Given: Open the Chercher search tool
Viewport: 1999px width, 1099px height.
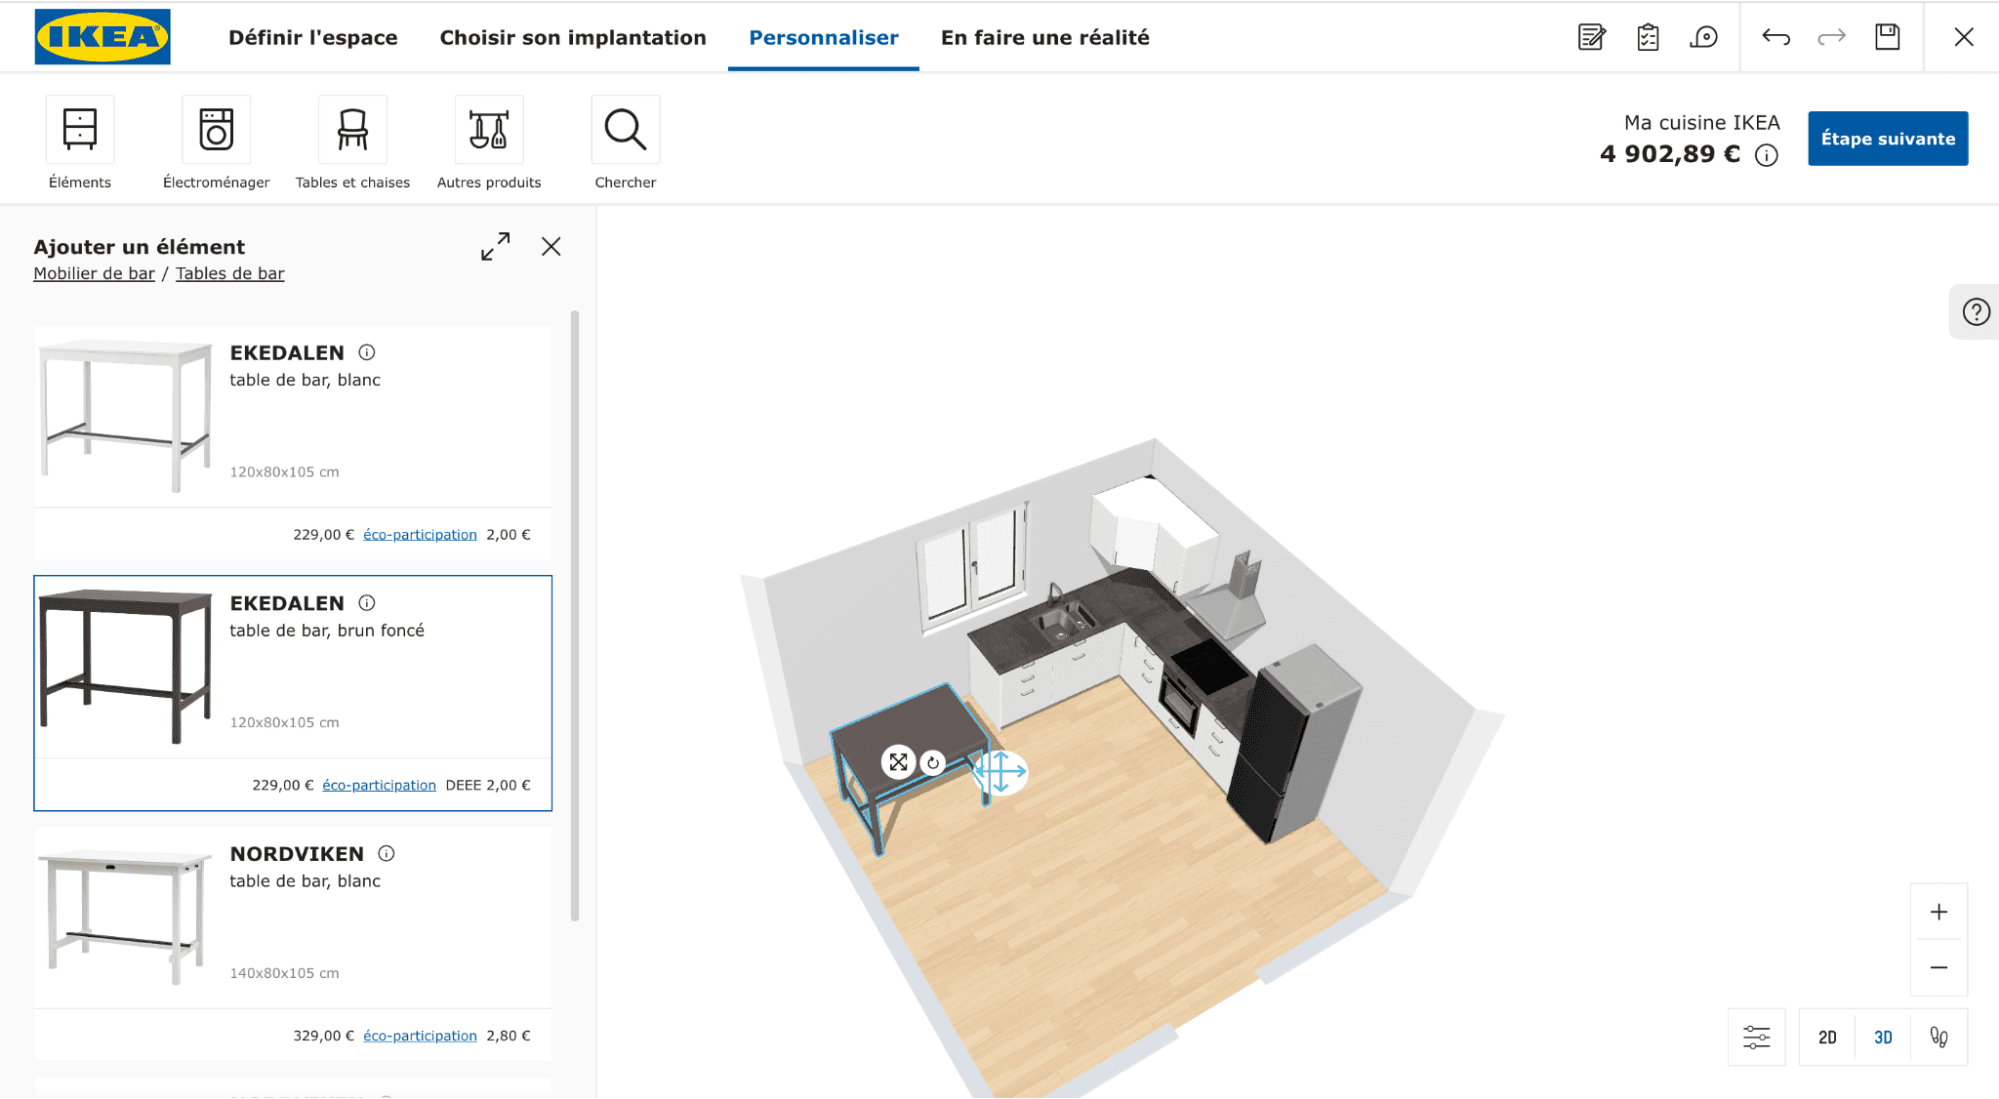Looking at the screenshot, I should click(x=625, y=130).
